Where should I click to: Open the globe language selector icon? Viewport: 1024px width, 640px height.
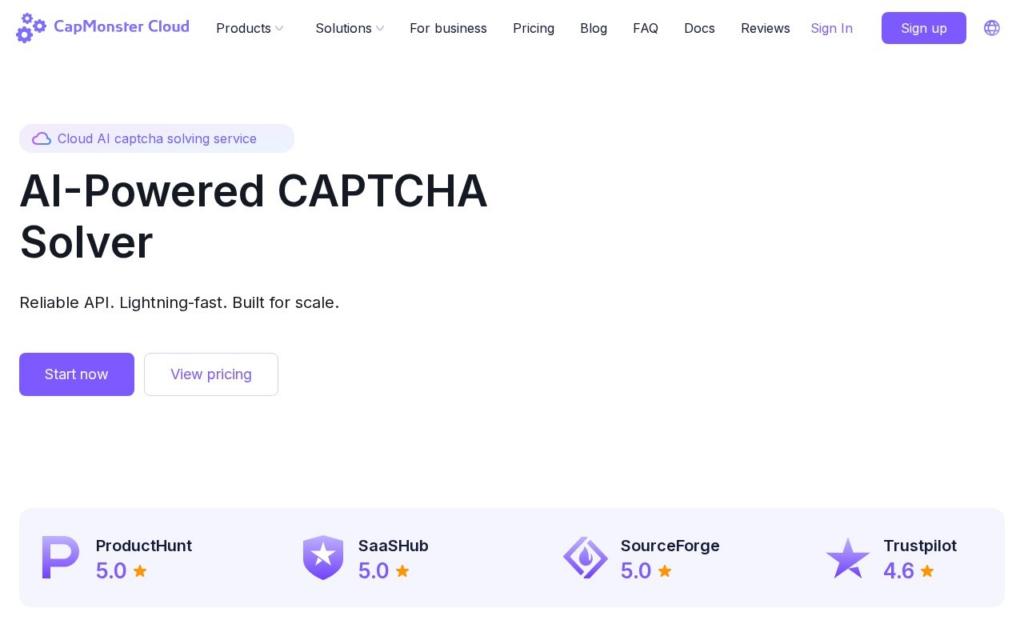991,28
